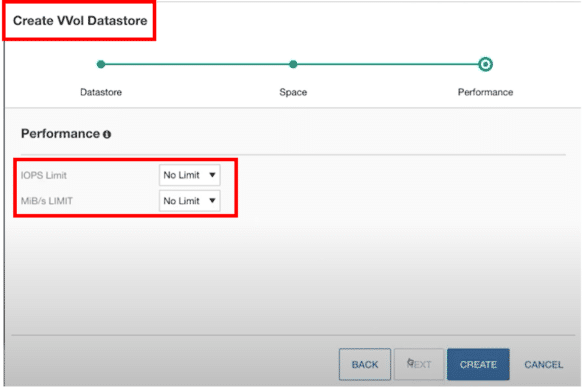The width and height of the screenshot is (585, 390).
Task: Open the IOPS Limit dropdown
Action: (190, 175)
